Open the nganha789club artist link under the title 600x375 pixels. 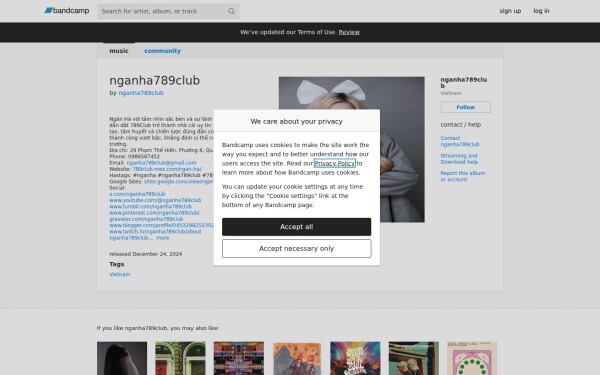(141, 93)
